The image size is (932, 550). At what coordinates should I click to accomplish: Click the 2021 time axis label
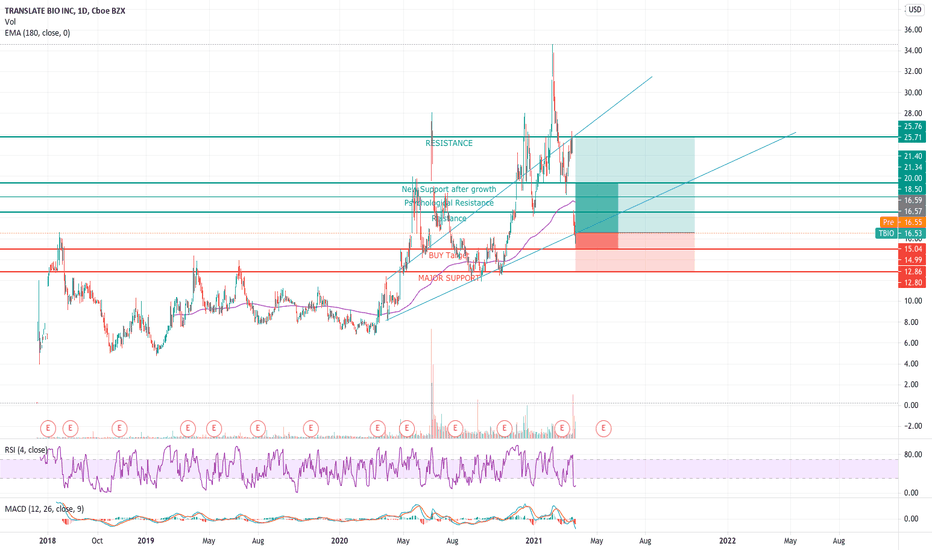[534, 540]
